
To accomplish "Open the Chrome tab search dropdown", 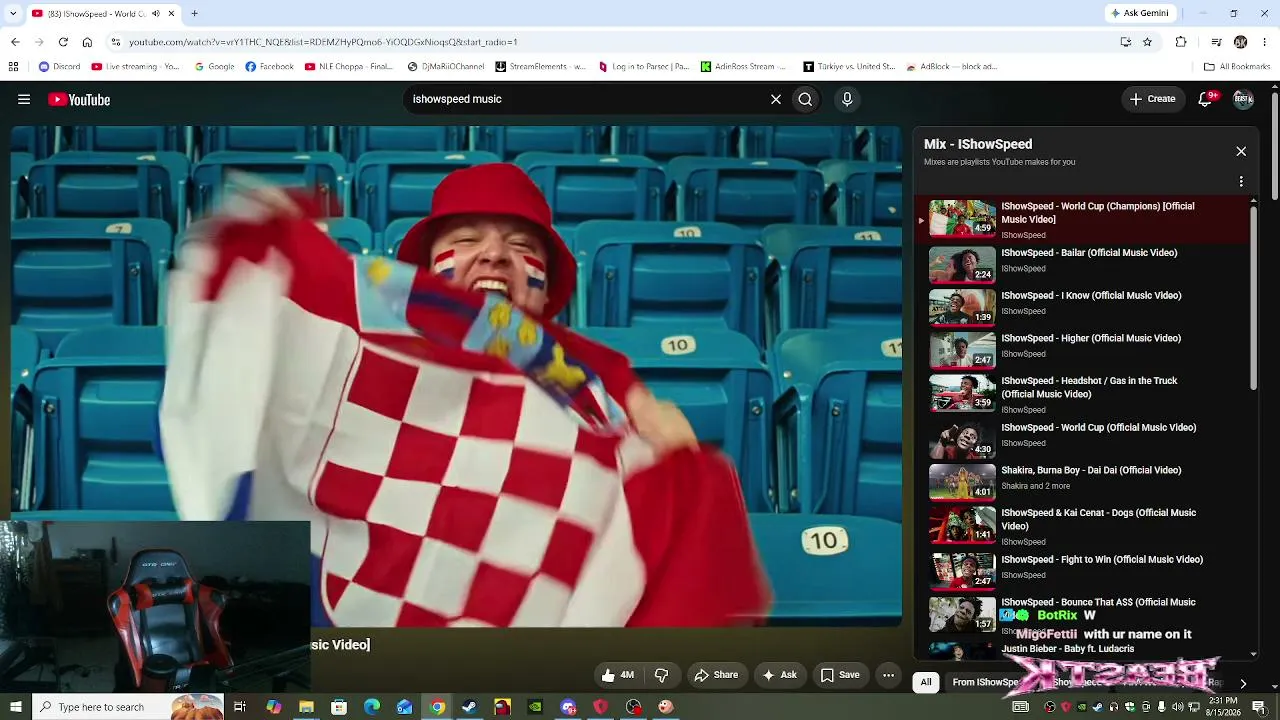I will click(14, 13).
